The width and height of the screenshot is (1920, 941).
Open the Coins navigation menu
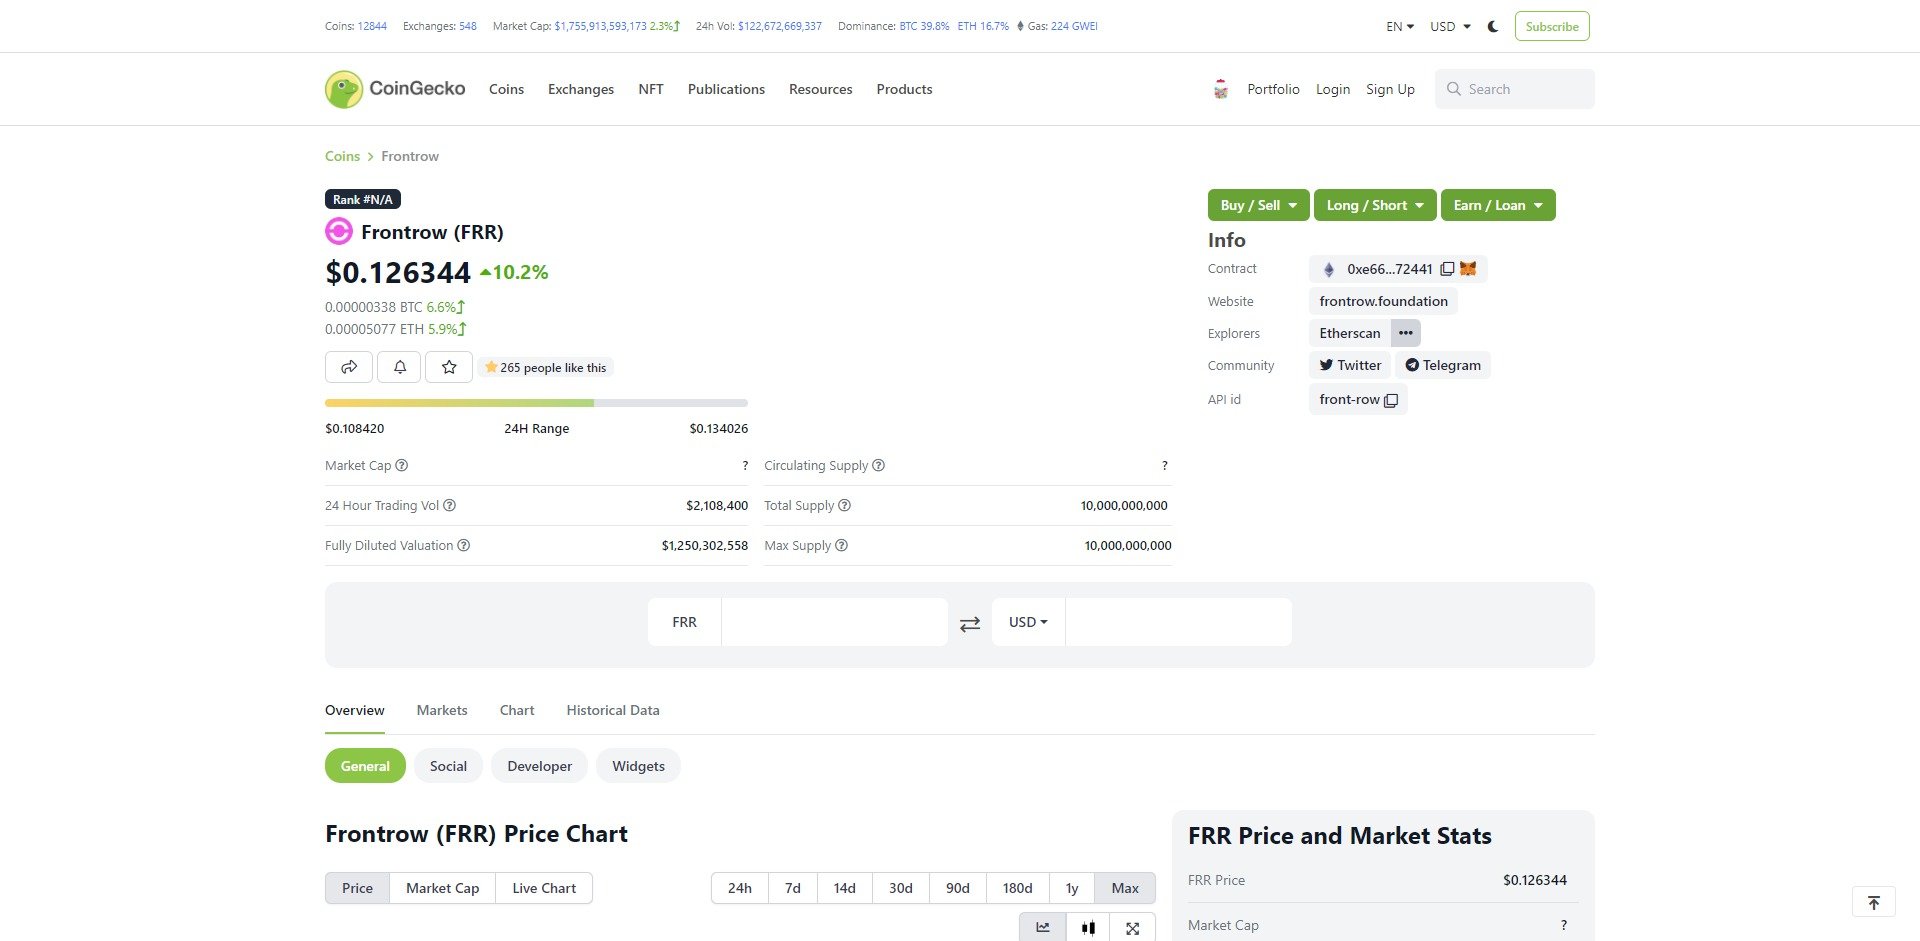(506, 89)
